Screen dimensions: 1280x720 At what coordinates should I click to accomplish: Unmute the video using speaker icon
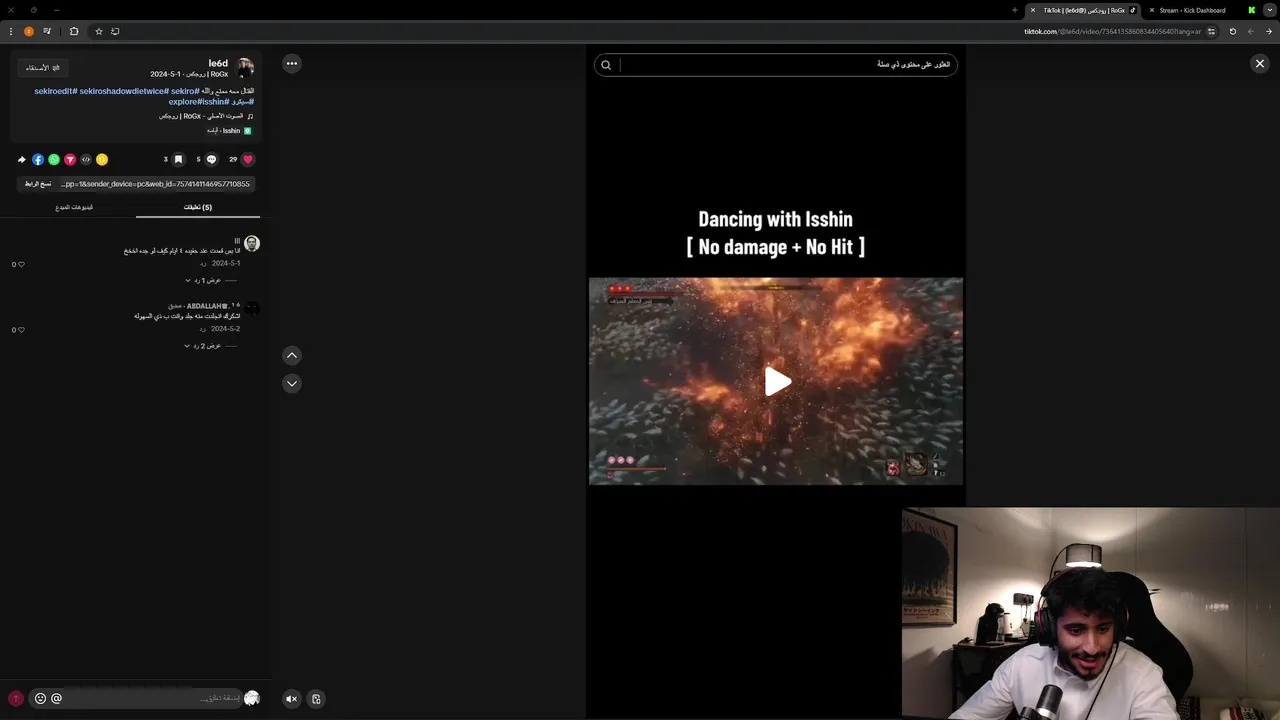click(291, 699)
